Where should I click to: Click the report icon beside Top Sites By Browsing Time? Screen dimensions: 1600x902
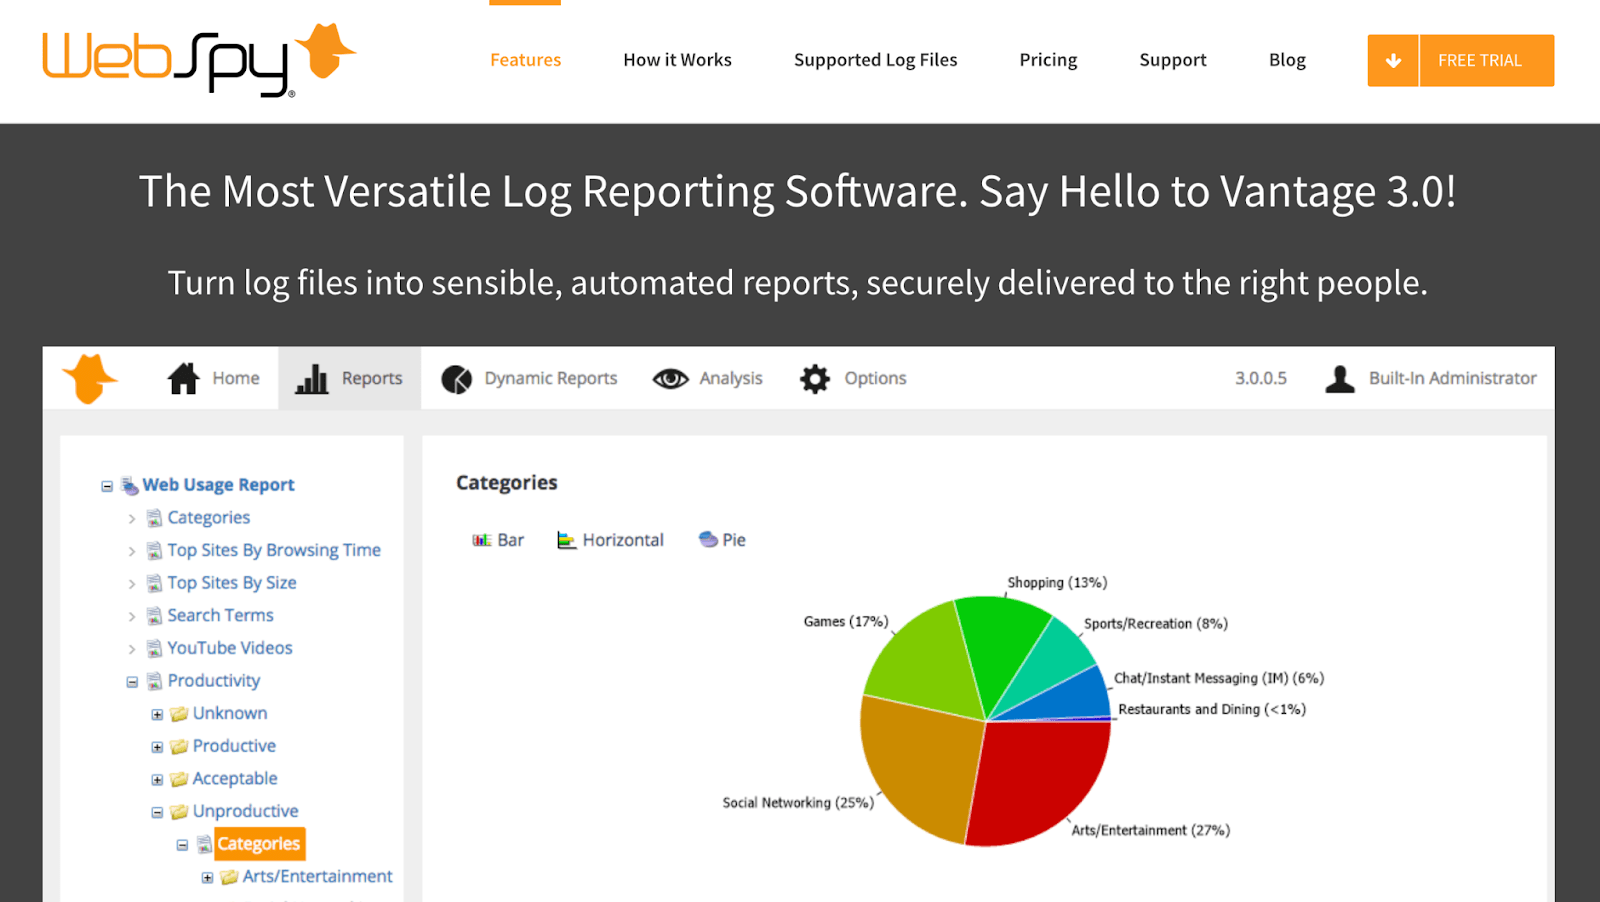point(154,551)
